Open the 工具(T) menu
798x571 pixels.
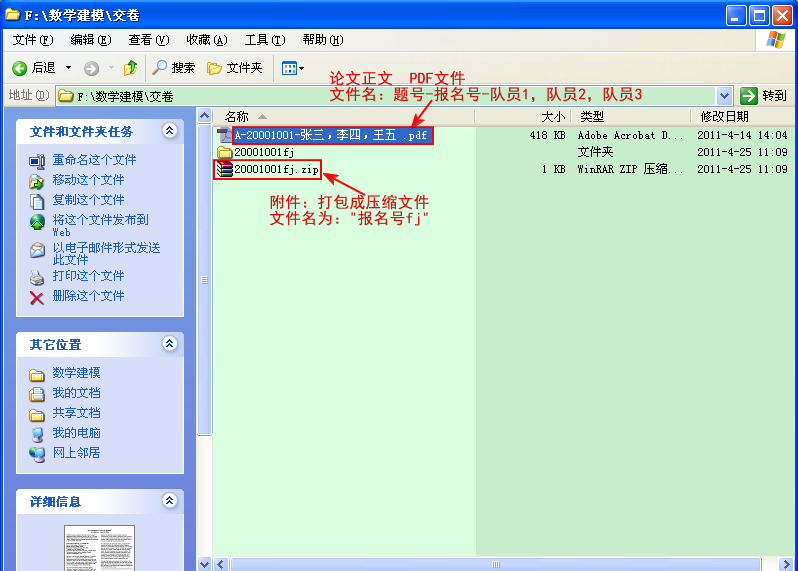[264, 40]
